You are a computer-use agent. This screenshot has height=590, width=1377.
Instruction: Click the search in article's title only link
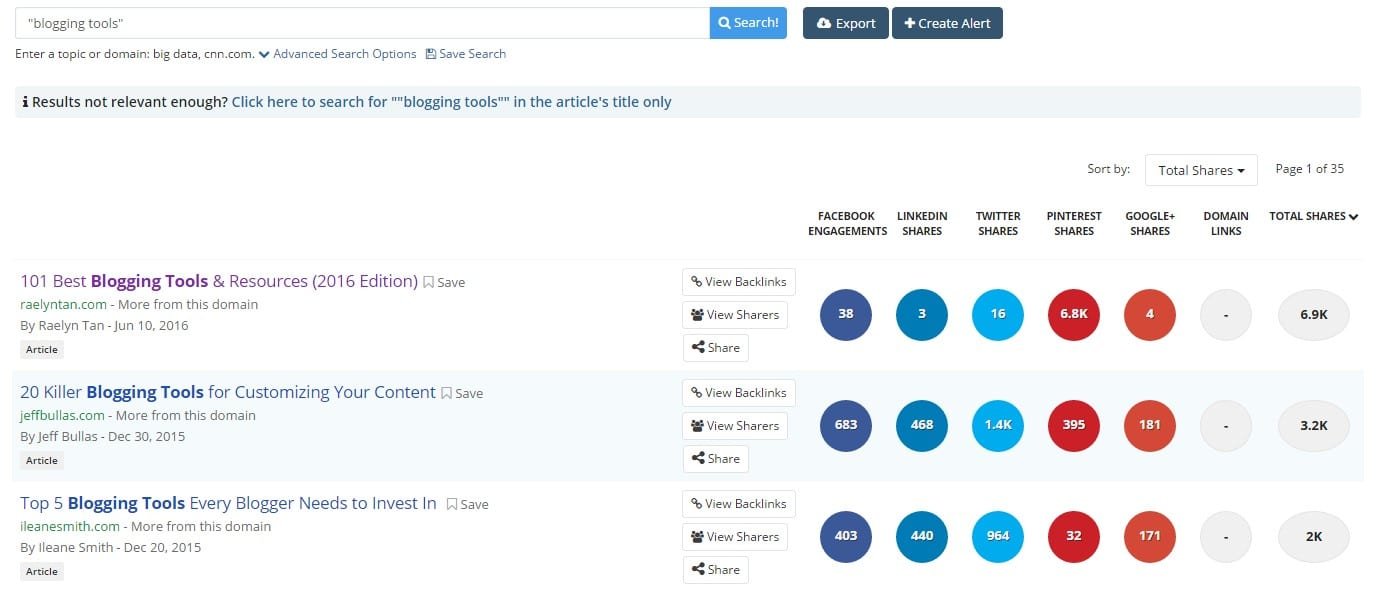point(451,102)
